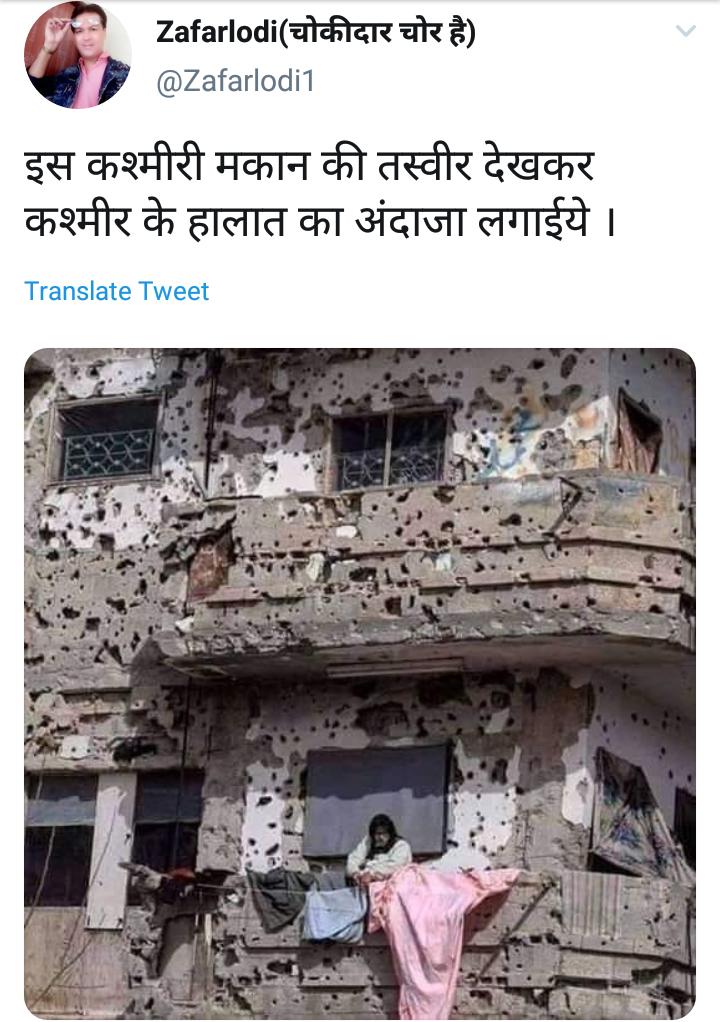The width and height of the screenshot is (720, 1022).
Task: Click the torn awning at photo's upper right
Action: 638,433
